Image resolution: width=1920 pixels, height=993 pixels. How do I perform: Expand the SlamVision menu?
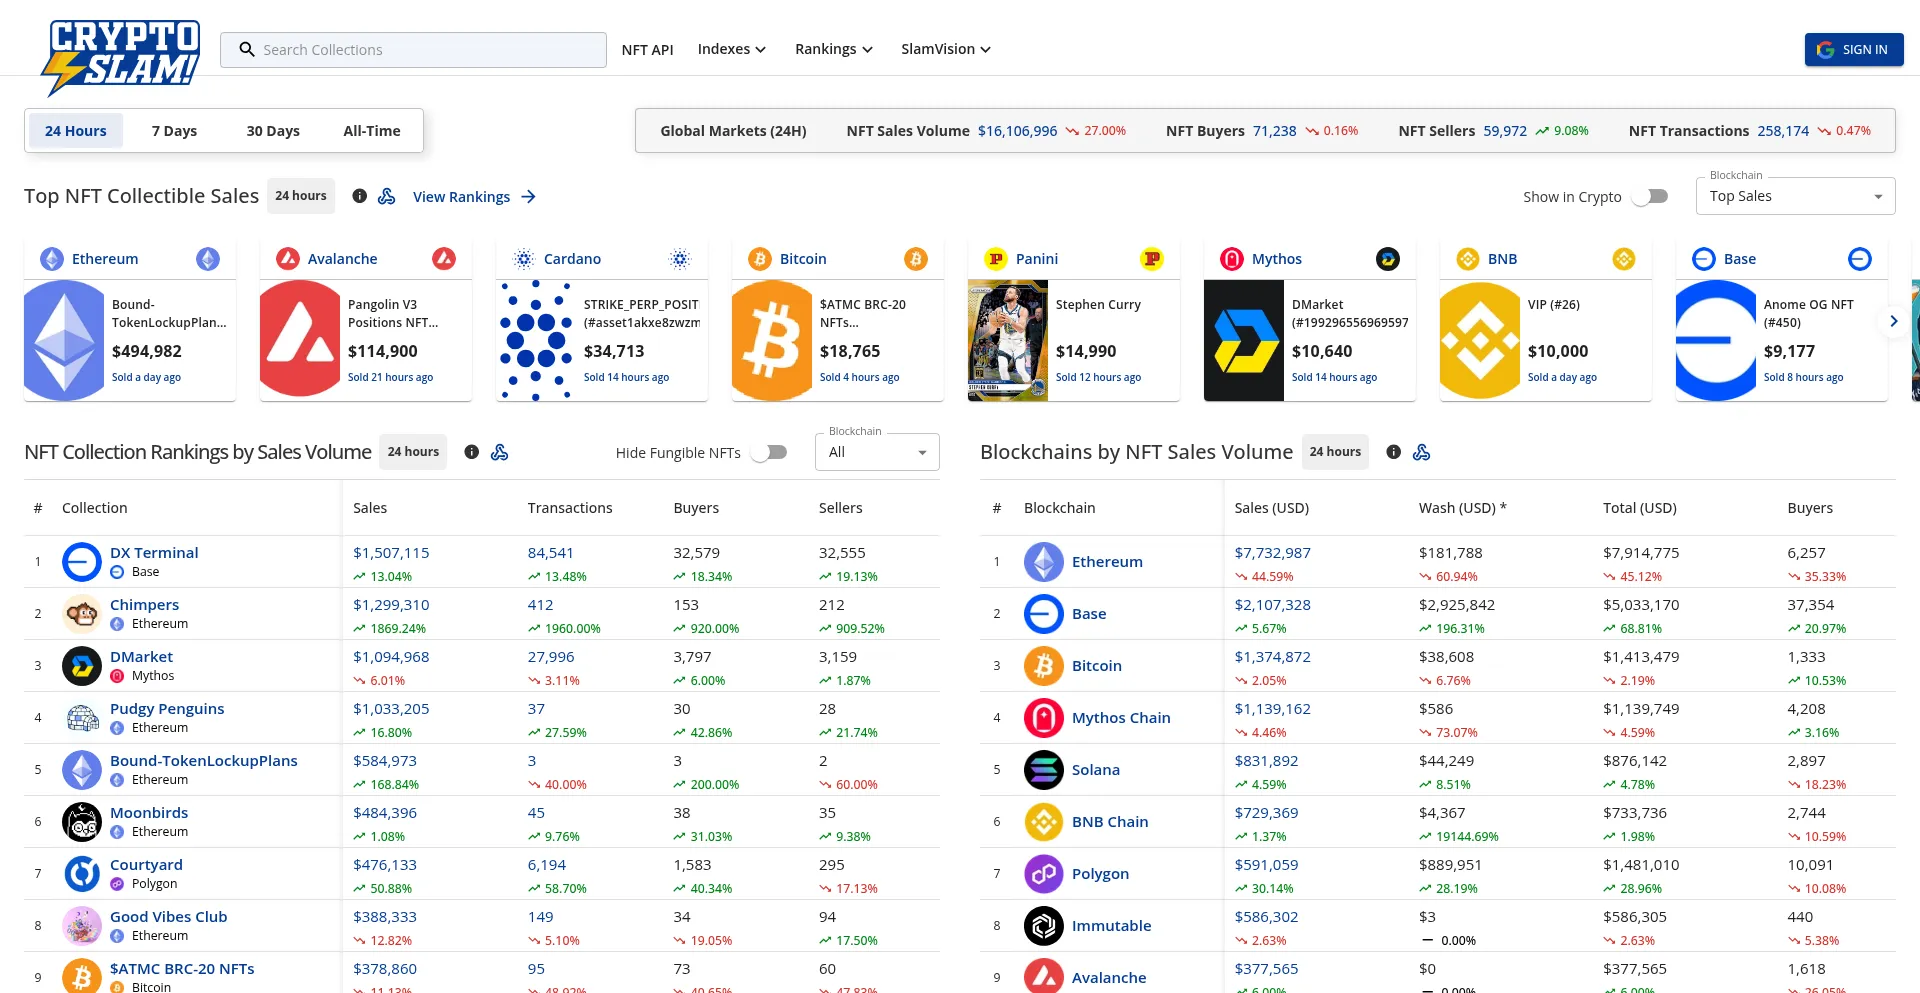pyautogui.click(x=945, y=49)
